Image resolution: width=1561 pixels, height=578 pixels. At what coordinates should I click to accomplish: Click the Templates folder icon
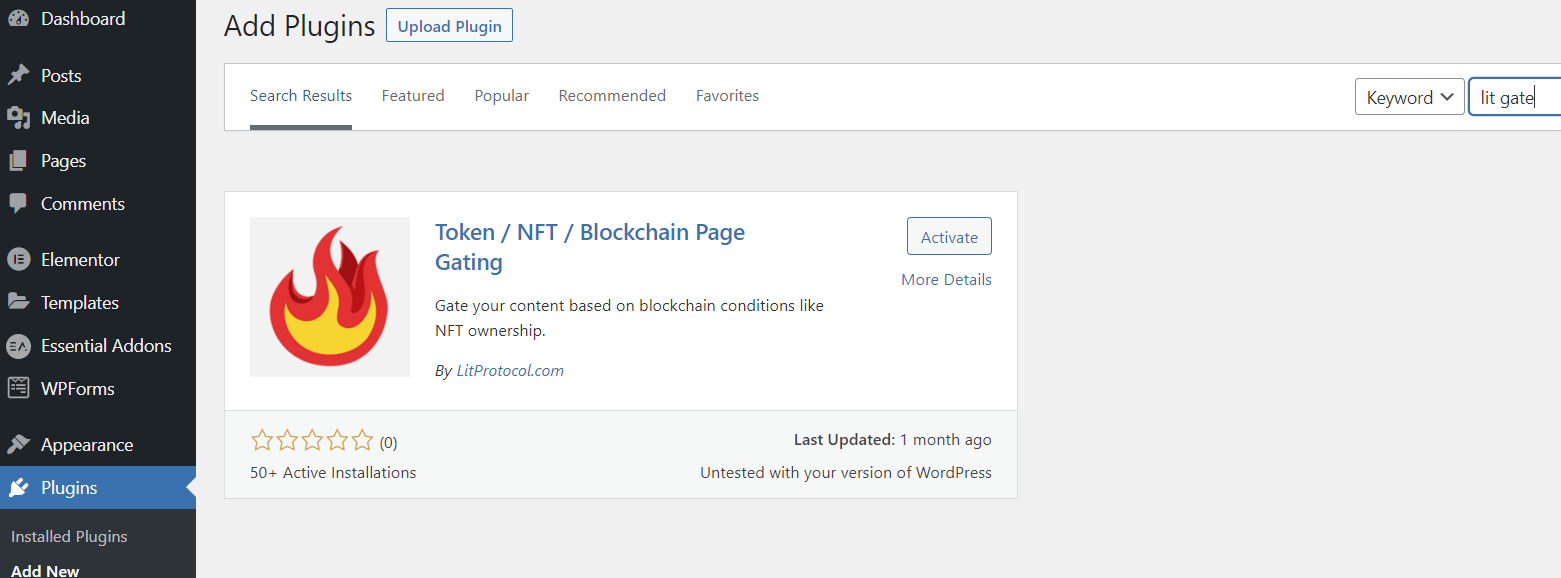tap(19, 303)
